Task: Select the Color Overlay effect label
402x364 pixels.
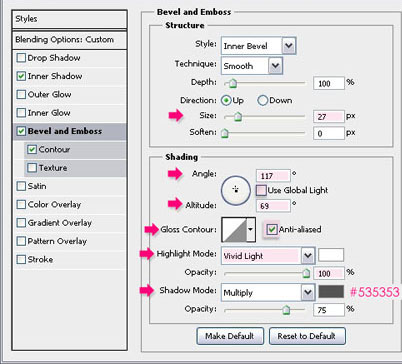Action: click(x=54, y=204)
